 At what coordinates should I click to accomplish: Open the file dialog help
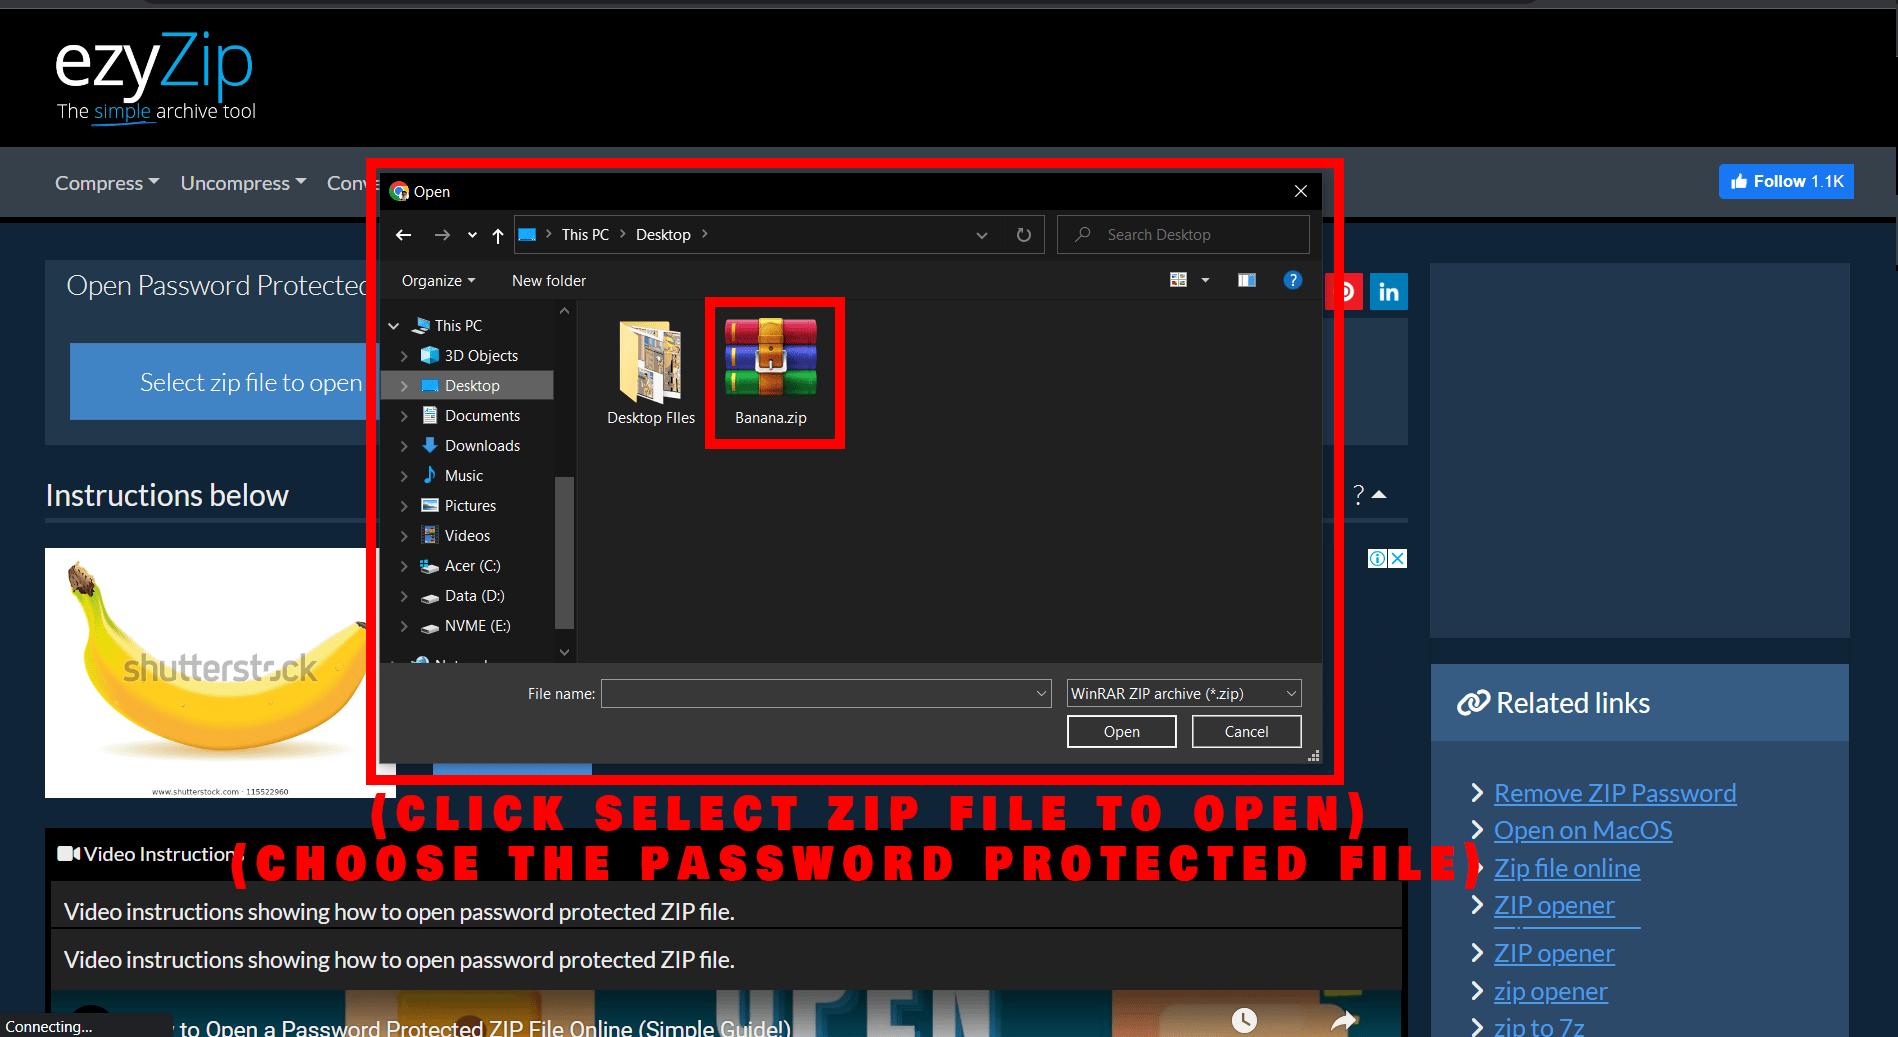1293,280
